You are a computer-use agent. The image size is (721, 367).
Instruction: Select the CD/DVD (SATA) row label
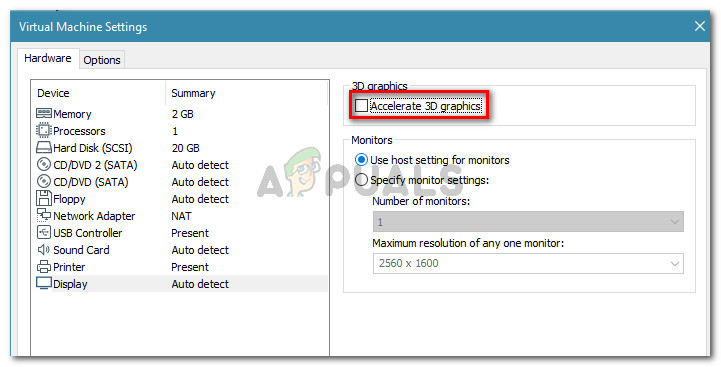pyautogui.click(x=91, y=182)
